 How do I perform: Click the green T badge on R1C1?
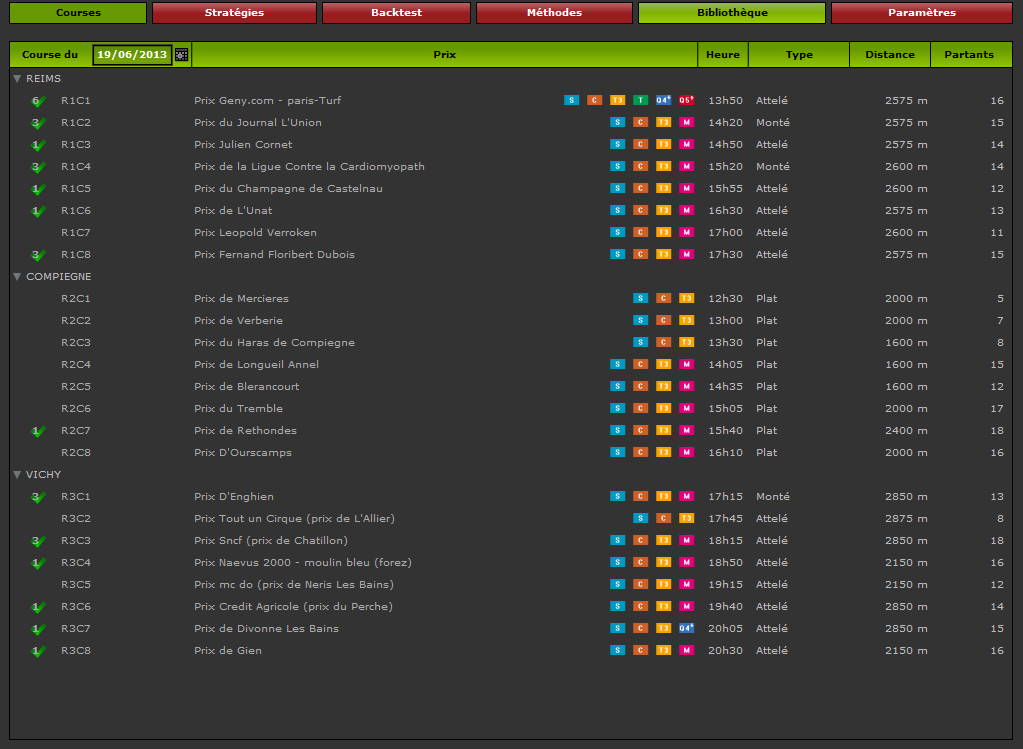pyautogui.click(x=640, y=100)
